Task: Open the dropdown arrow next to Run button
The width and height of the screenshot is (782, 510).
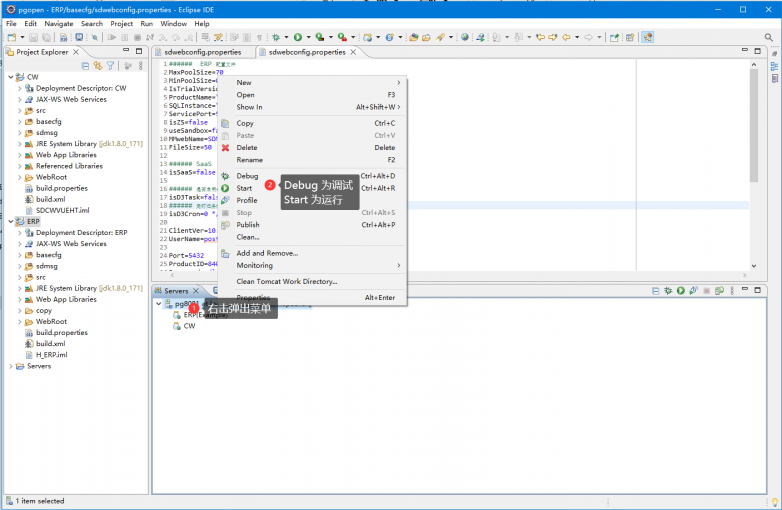Action: [x=307, y=37]
